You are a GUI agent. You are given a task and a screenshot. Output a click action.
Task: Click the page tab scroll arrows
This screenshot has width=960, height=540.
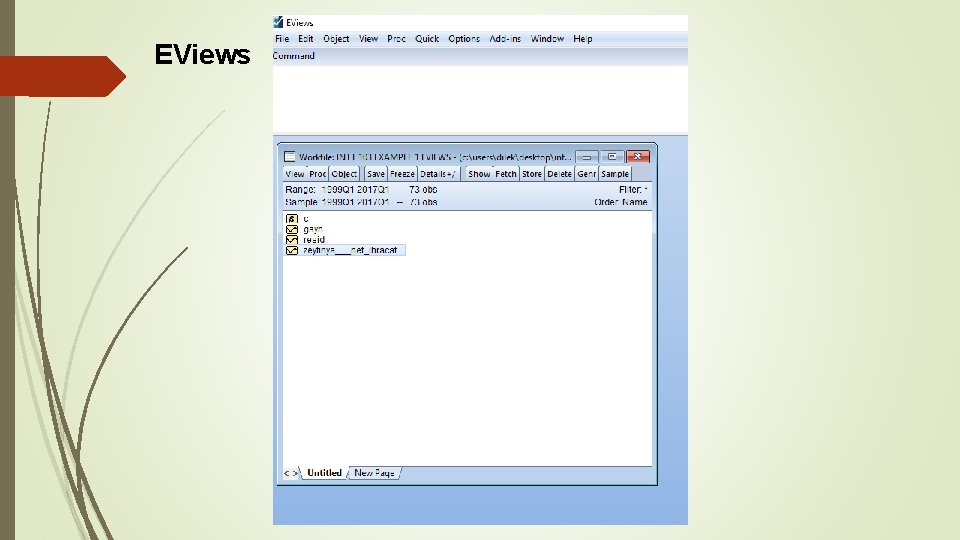(291, 473)
